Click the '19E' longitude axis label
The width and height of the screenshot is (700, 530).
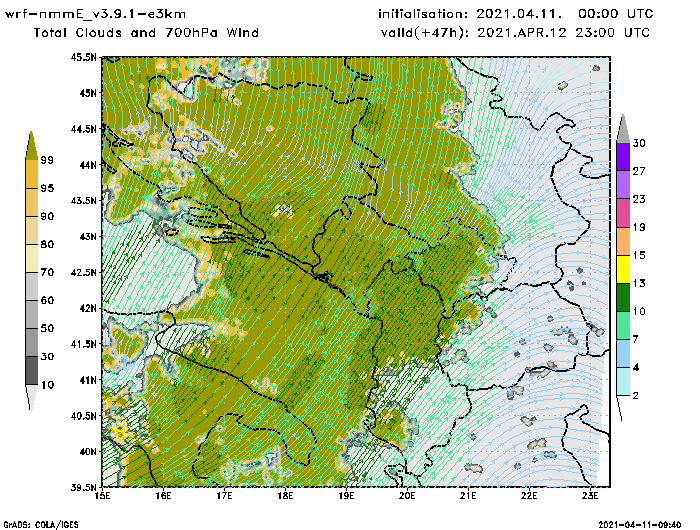point(346,496)
